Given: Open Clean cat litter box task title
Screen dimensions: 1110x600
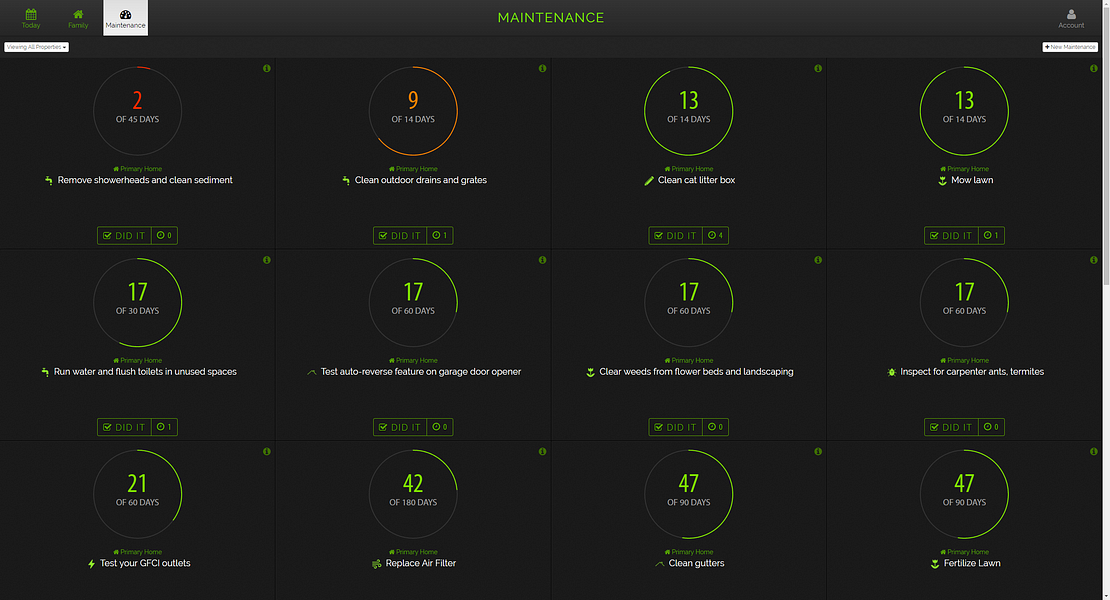Looking at the screenshot, I should [x=697, y=180].
